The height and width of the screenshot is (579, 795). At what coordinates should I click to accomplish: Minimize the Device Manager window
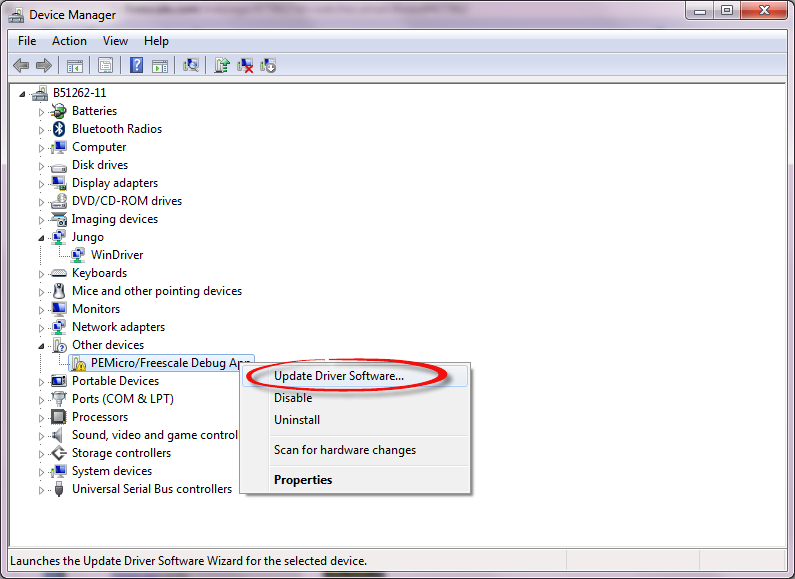point(700,11)
